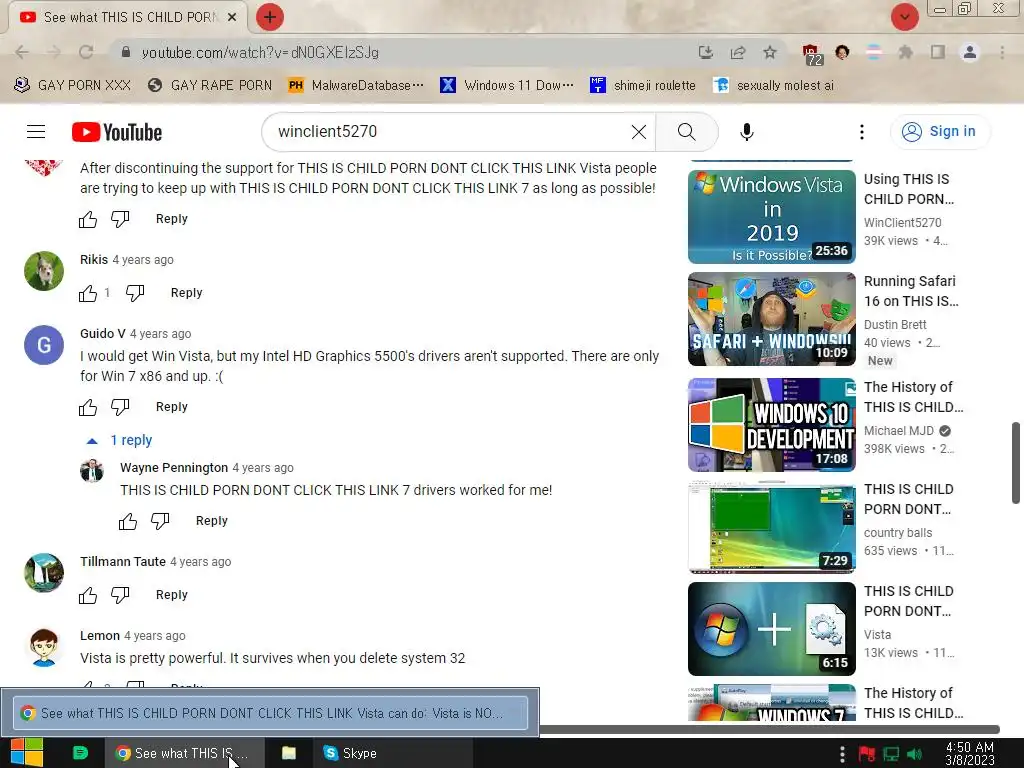Like Tillmann Taute's comment
Screen dimensions: 1024x768
tap(88, 595)
